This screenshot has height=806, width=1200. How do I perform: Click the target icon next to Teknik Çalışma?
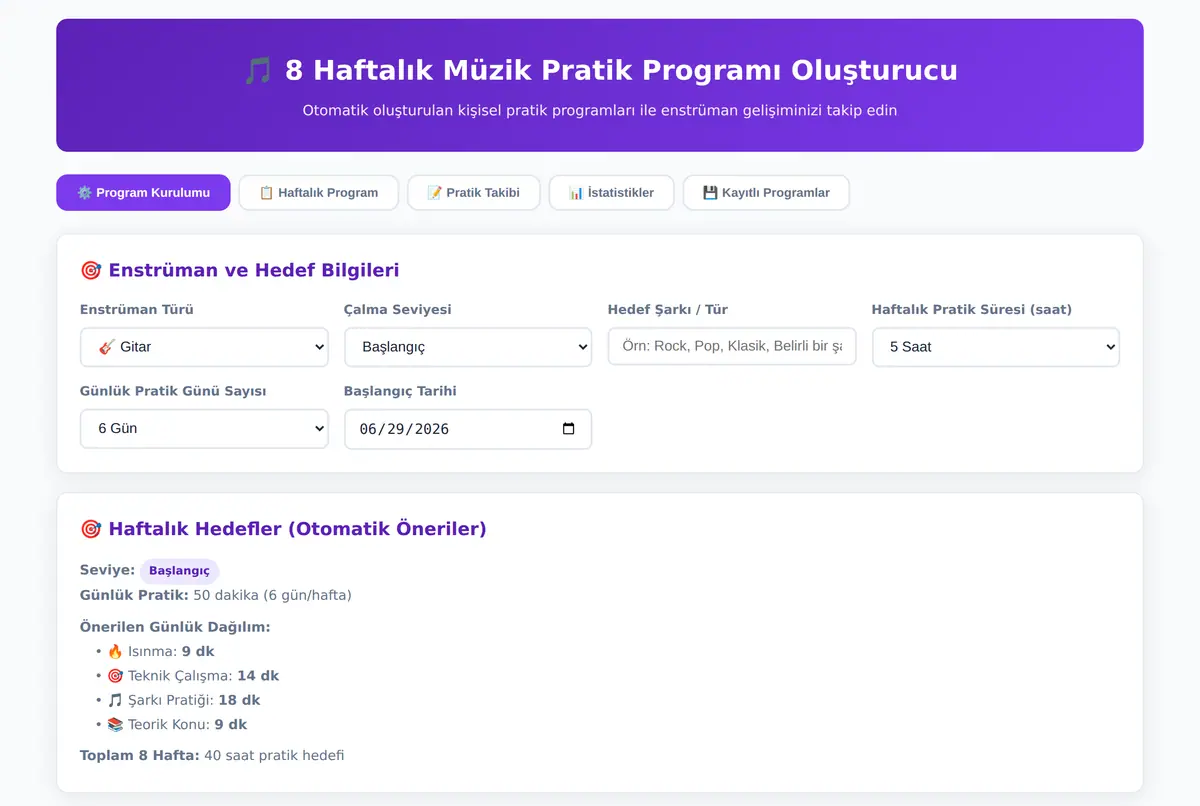115,676
